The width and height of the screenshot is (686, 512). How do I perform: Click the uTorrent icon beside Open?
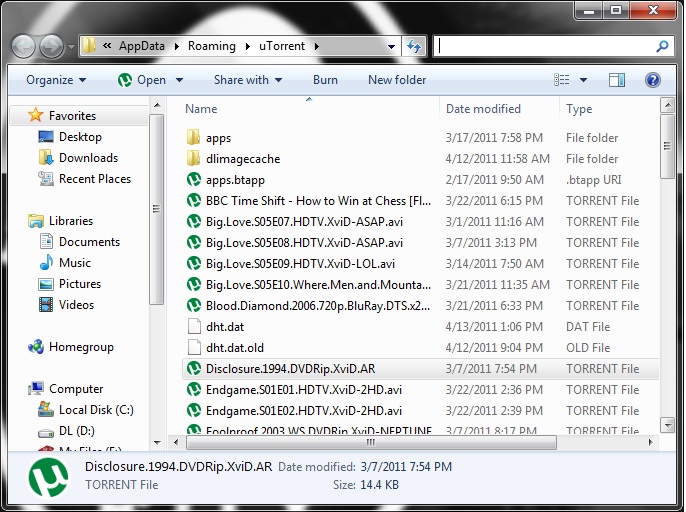(x=125, y=80)
